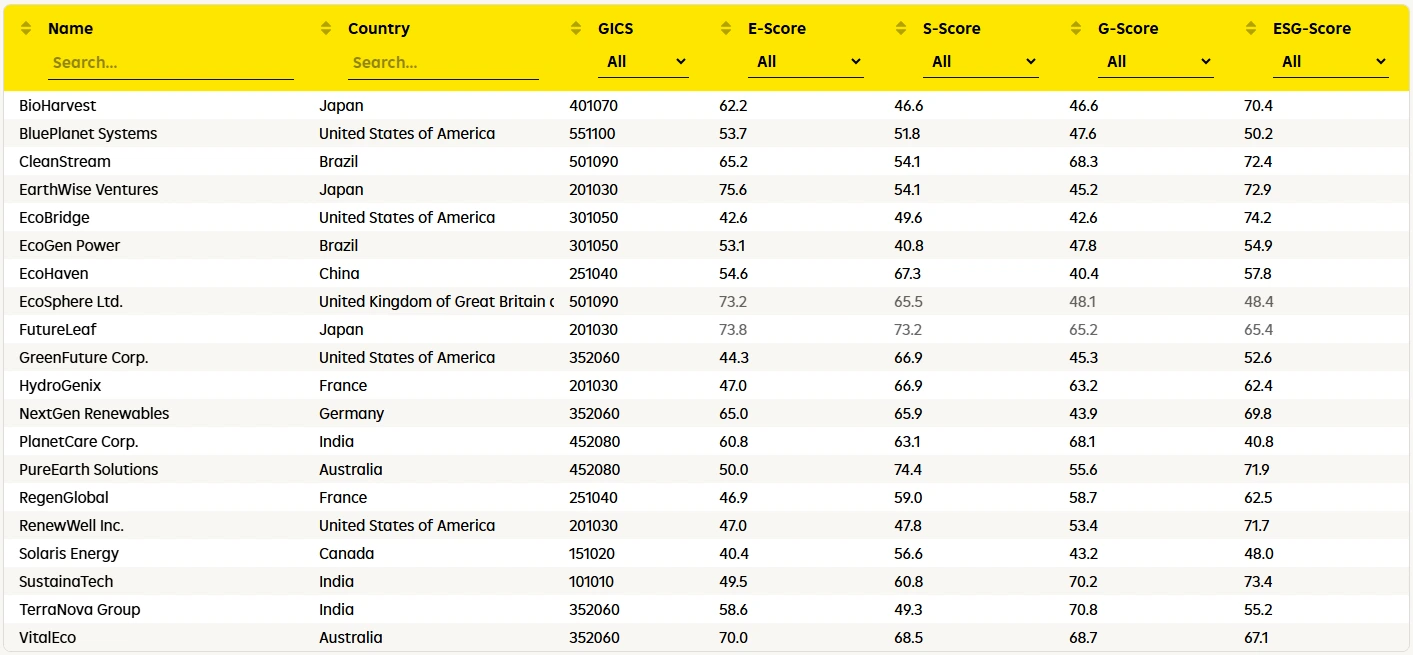This screenshot has width=1413, height=655.
Task: Sort table using Country column sort icon
Action: tap(326, 29)
